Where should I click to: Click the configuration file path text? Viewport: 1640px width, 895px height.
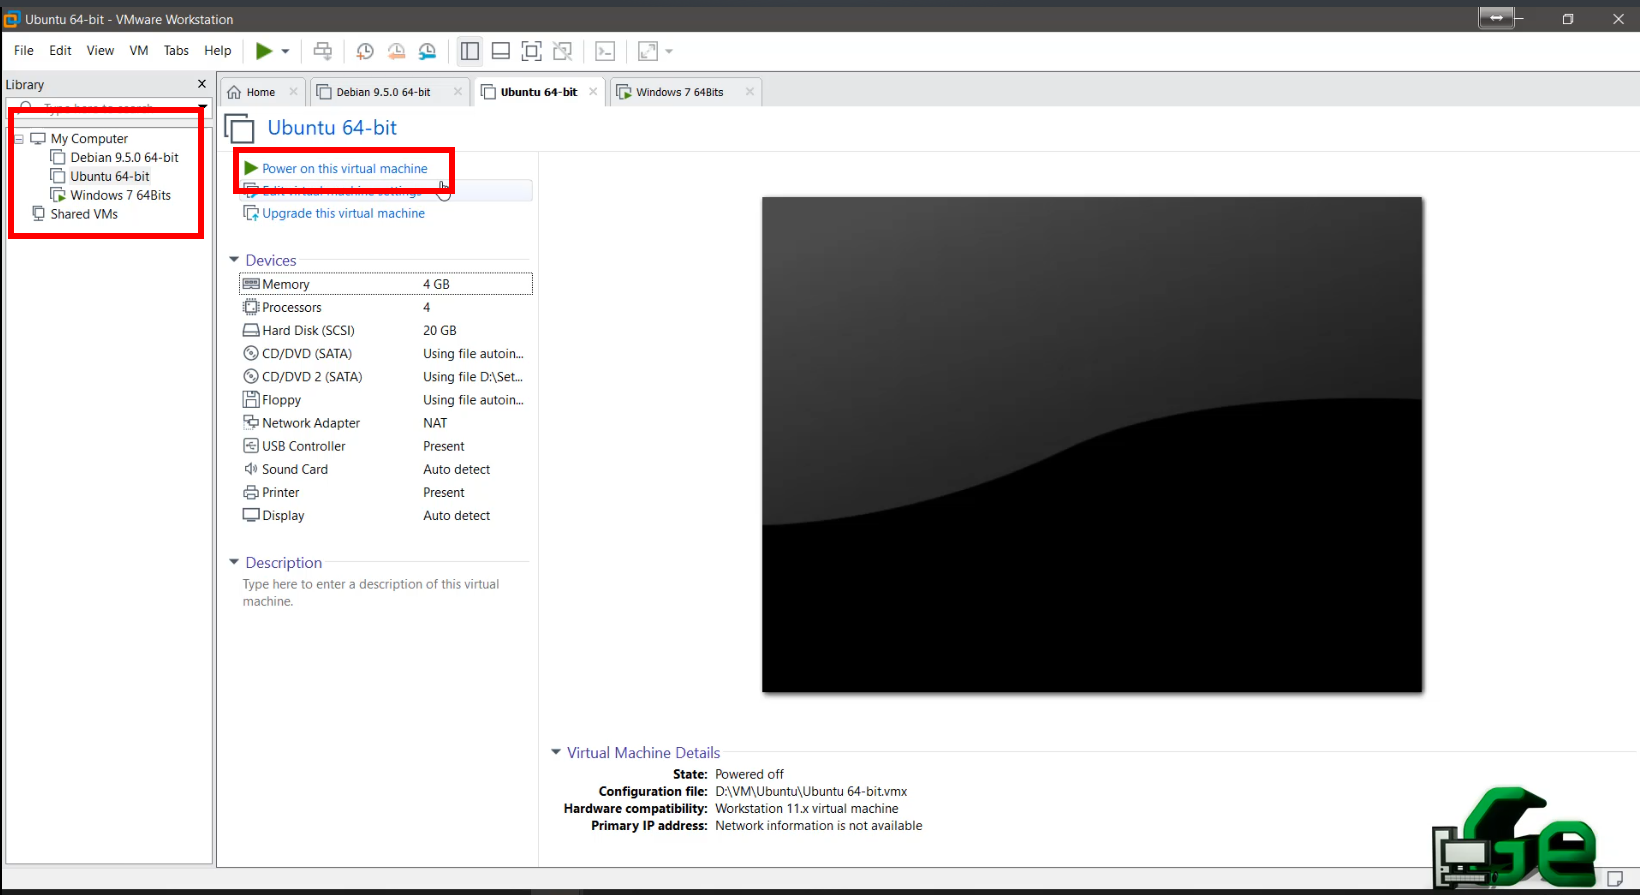coord(811,792)
